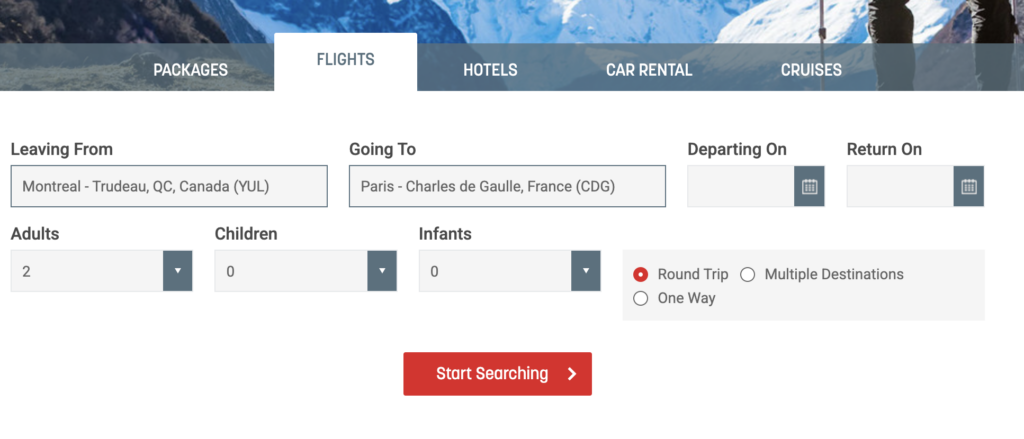
Task: Switch to the Hotels tab
Action: pyautogui.click(x=490, y=70)
